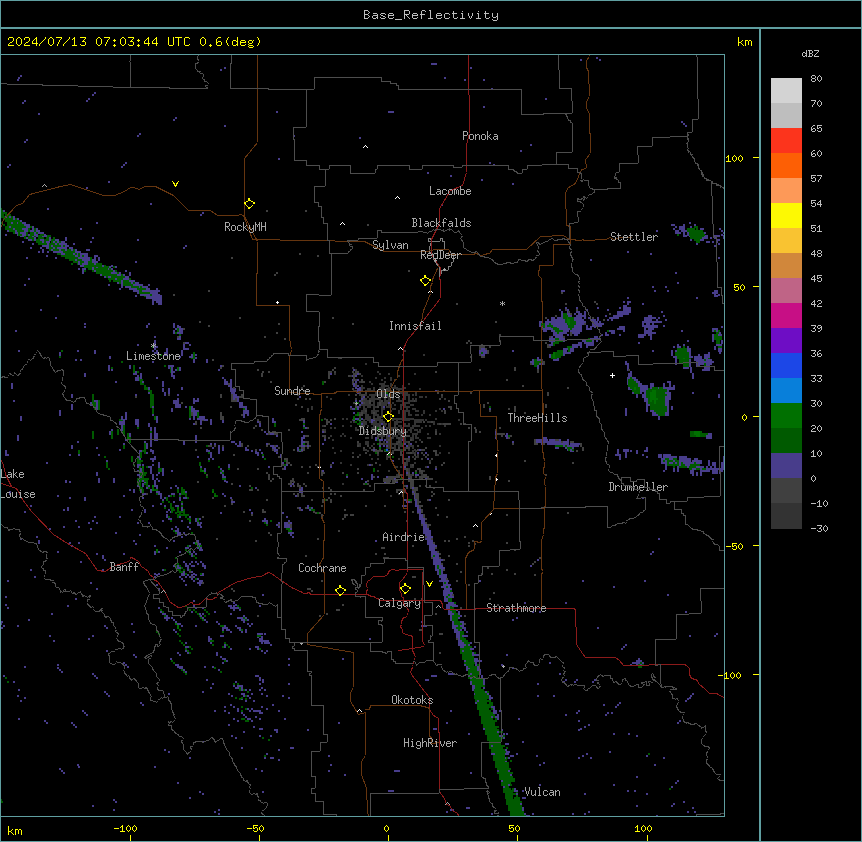The image size is (862, 842).
Task: Click the Limestone map label
Action: tap(153, 356)
